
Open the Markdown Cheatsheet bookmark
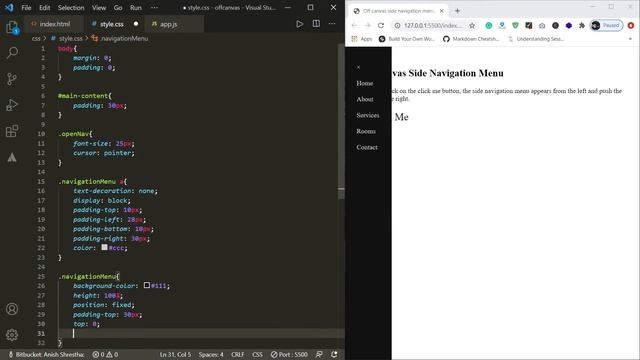tap(471, 39)
